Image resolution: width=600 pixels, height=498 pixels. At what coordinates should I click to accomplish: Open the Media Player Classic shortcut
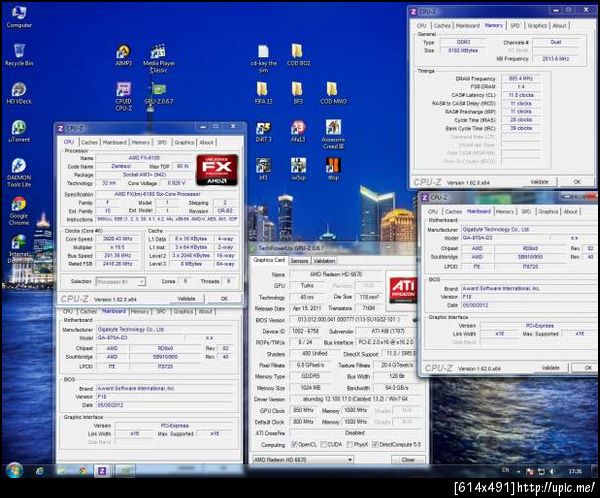[158, 58]
